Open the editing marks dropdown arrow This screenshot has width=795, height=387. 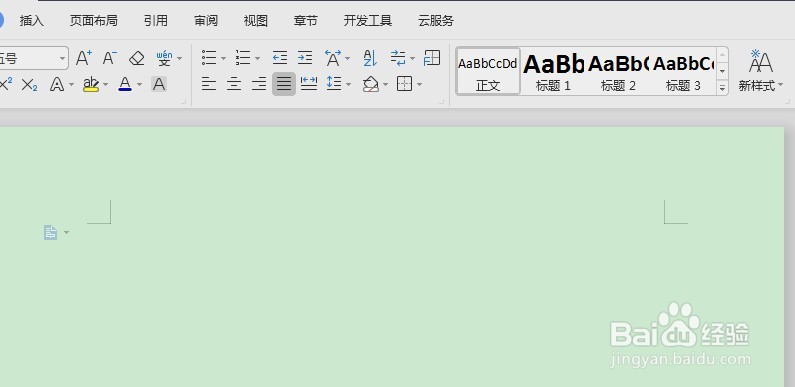pos(412,59)
